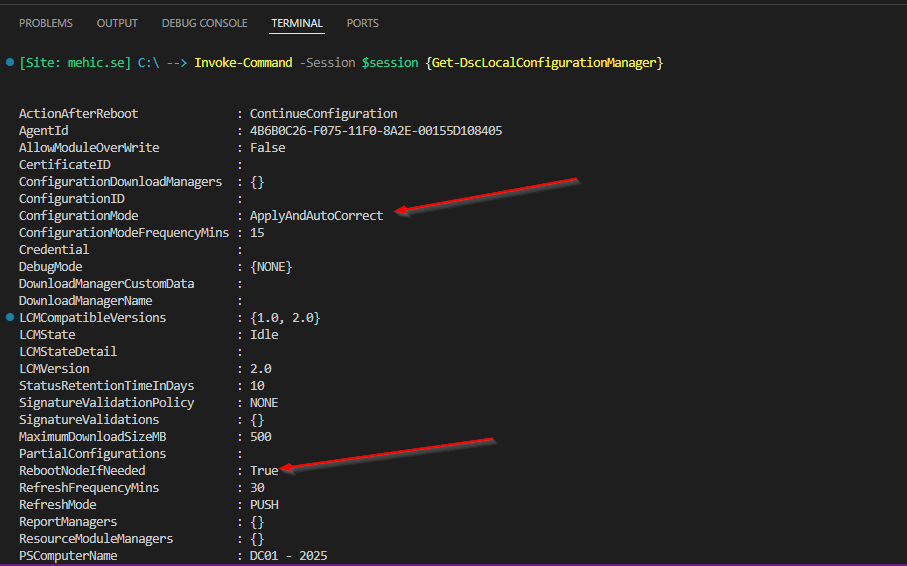Click the Invoke-Command text in the prompt
Screen dimensions: 907x566
[x=244, y=63]
